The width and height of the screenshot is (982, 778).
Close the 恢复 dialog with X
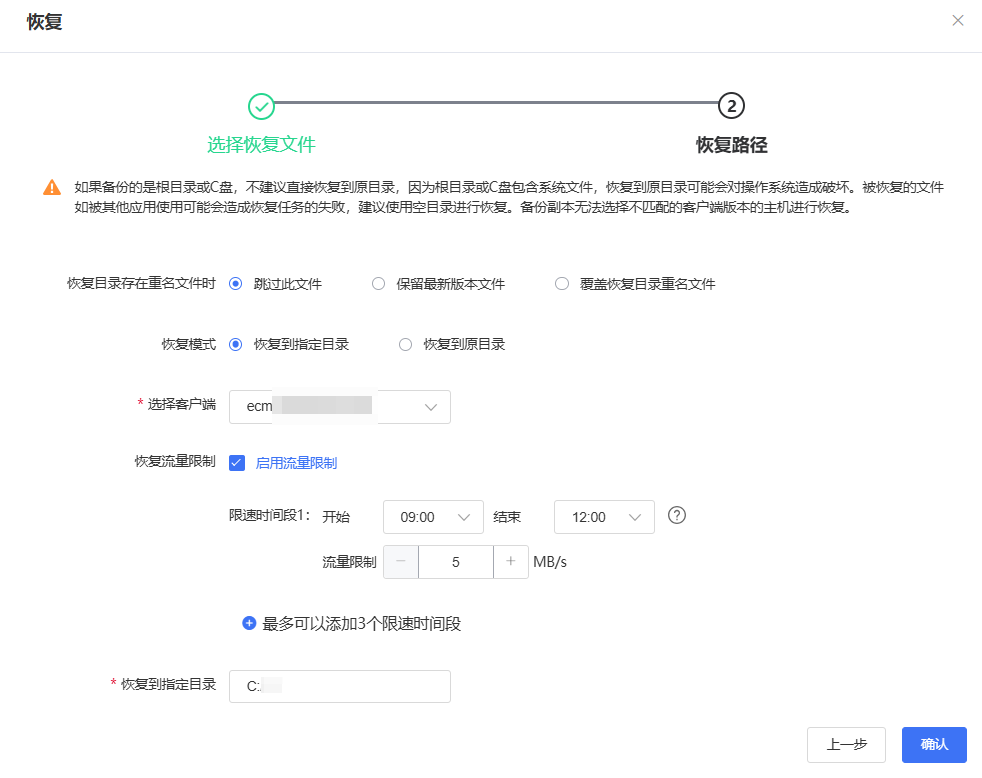(x=958, y=21)
